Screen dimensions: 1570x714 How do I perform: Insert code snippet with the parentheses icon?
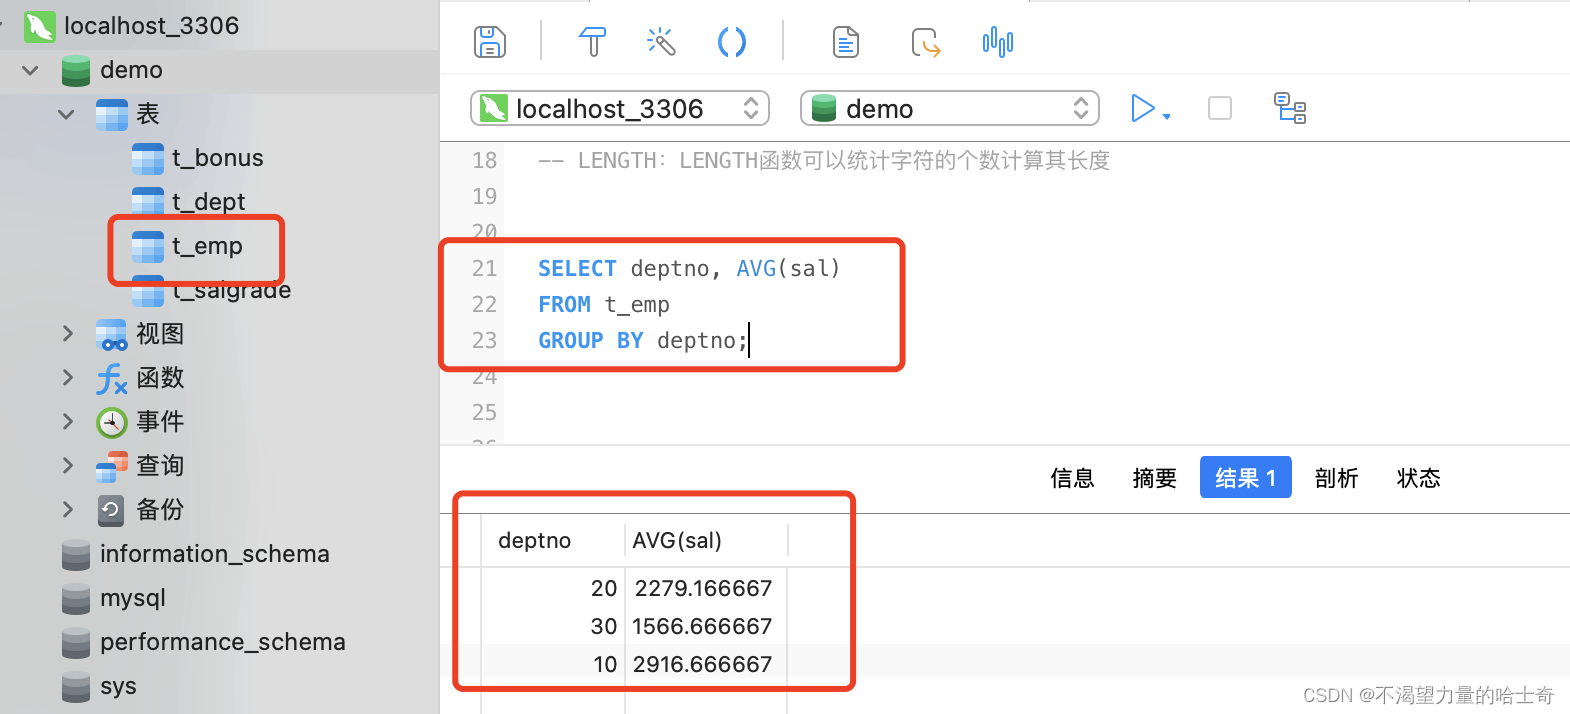click(x=732, y=42)
